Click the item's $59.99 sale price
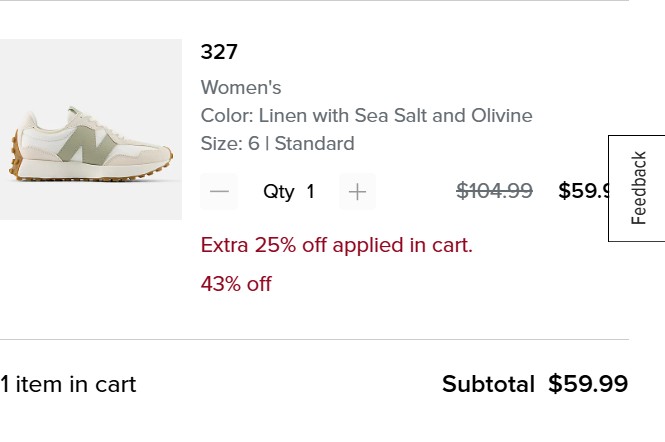Image resolution: width=665 pixels, height=442 pixels. [583, 191]
